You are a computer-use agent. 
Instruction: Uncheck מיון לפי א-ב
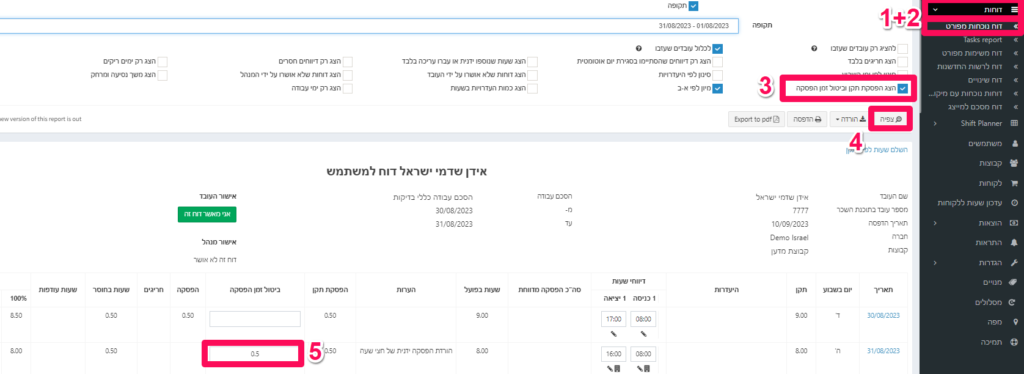tap(718, 88)
